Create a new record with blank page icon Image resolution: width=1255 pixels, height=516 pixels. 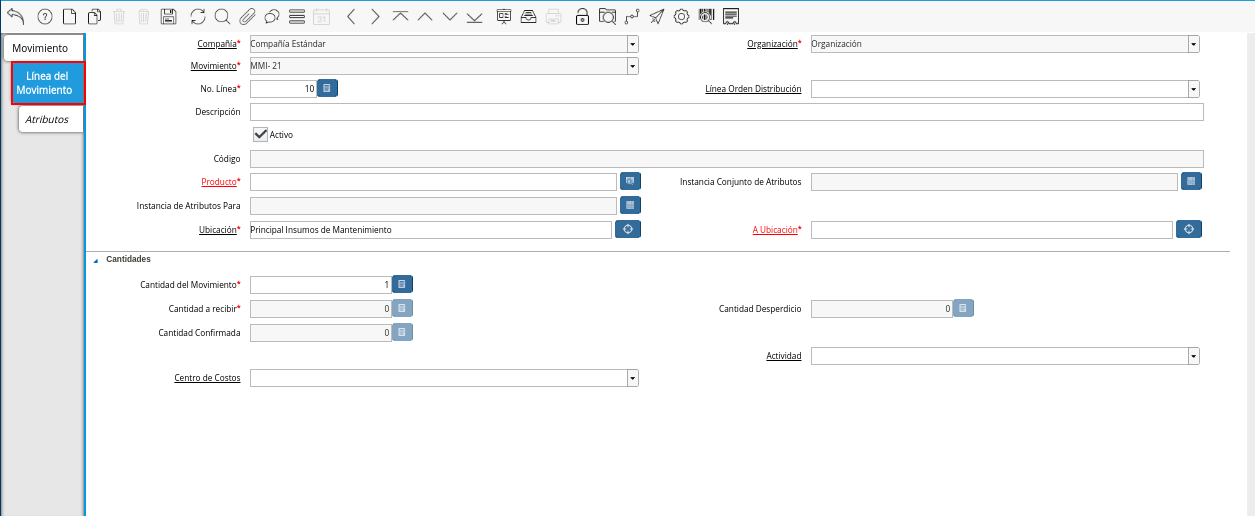69,16
